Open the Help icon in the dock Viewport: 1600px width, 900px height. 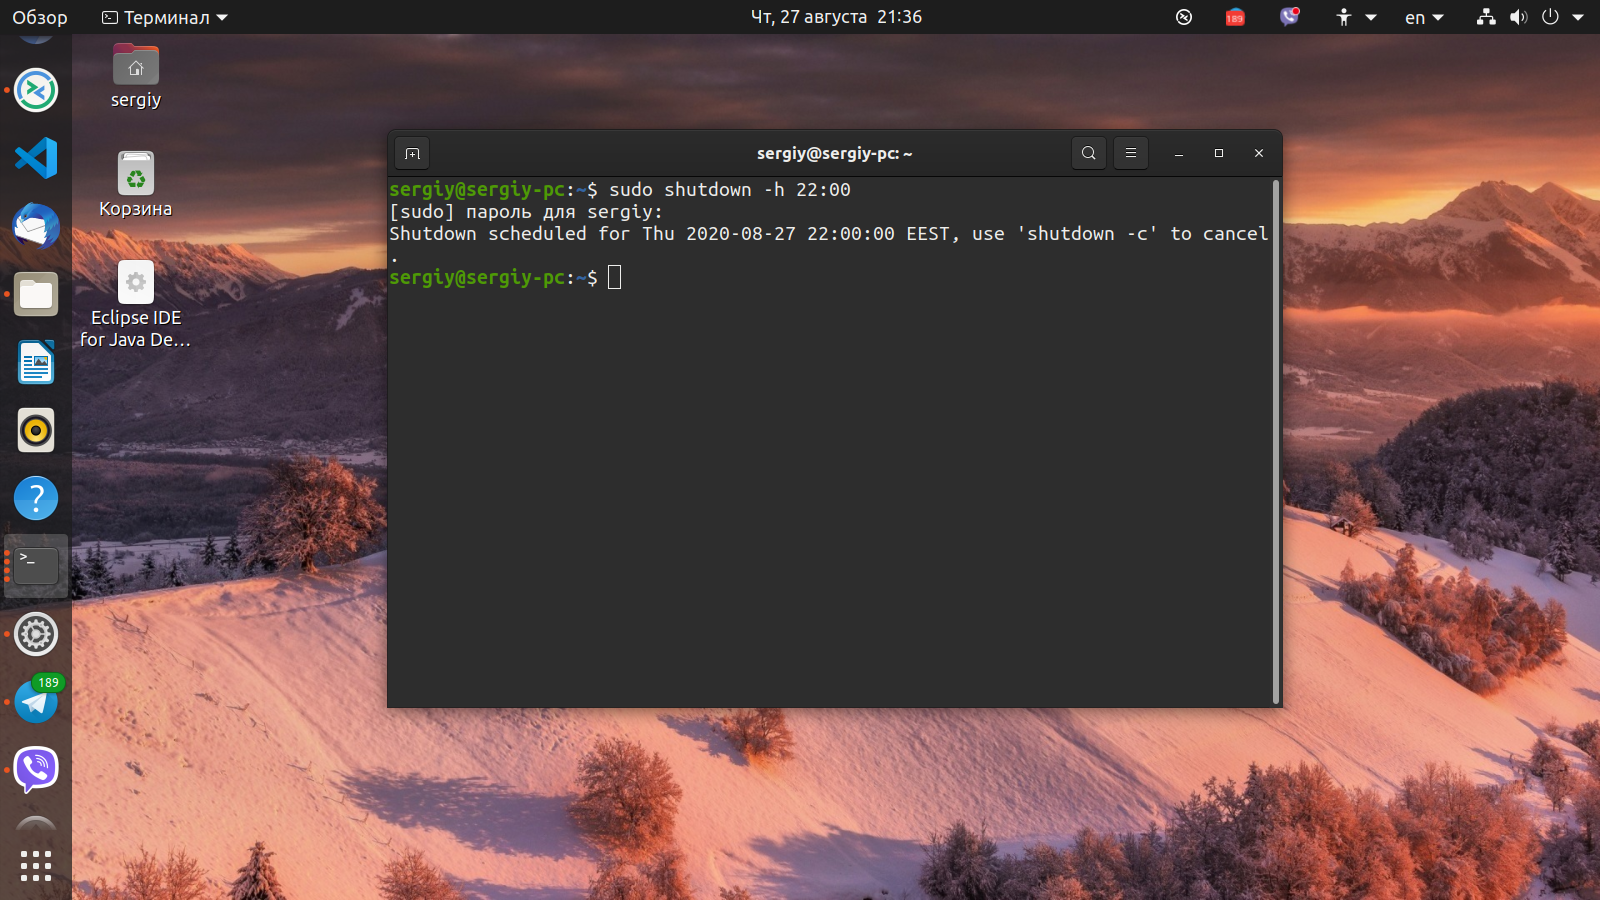pyautogui.click(x=36, y=498)
